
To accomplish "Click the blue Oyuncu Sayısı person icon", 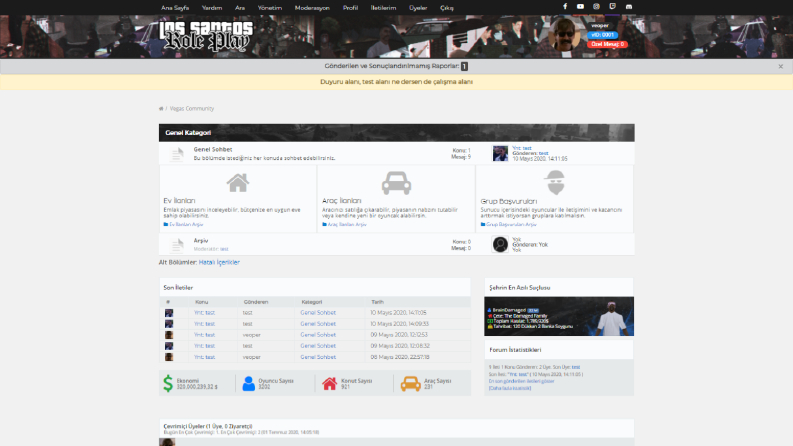I will [248, 383].
